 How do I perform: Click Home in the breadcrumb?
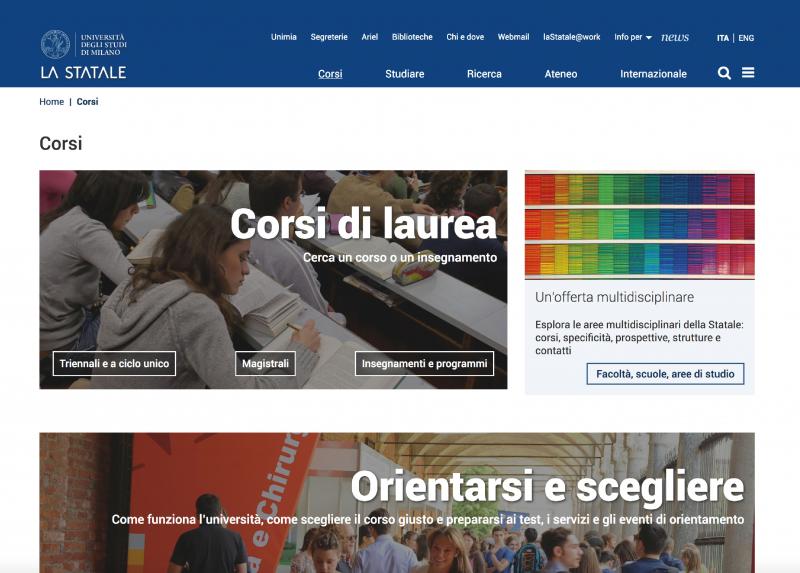[x=52, y=102]
